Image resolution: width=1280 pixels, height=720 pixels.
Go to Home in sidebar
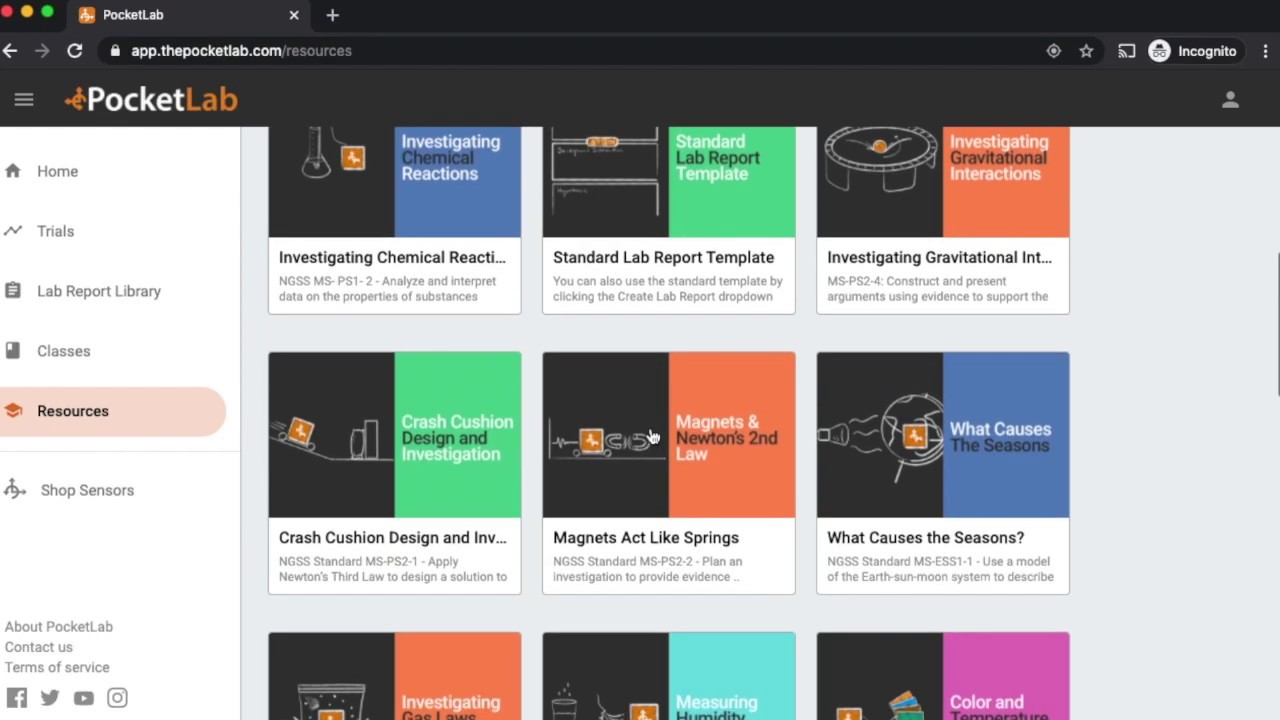tap(57, 171)
